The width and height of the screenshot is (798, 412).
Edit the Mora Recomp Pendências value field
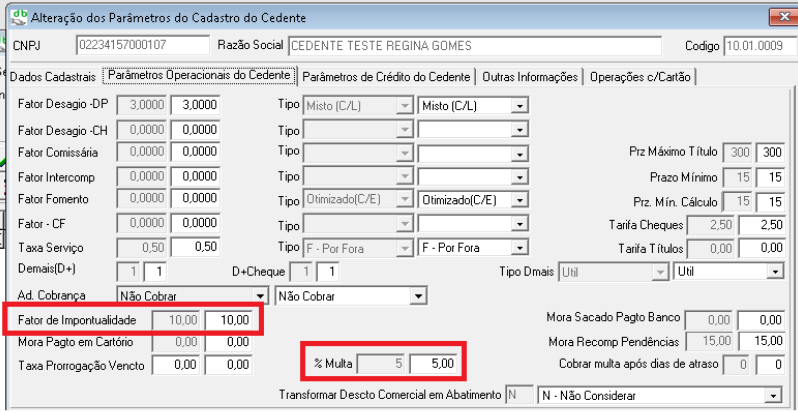766,342
